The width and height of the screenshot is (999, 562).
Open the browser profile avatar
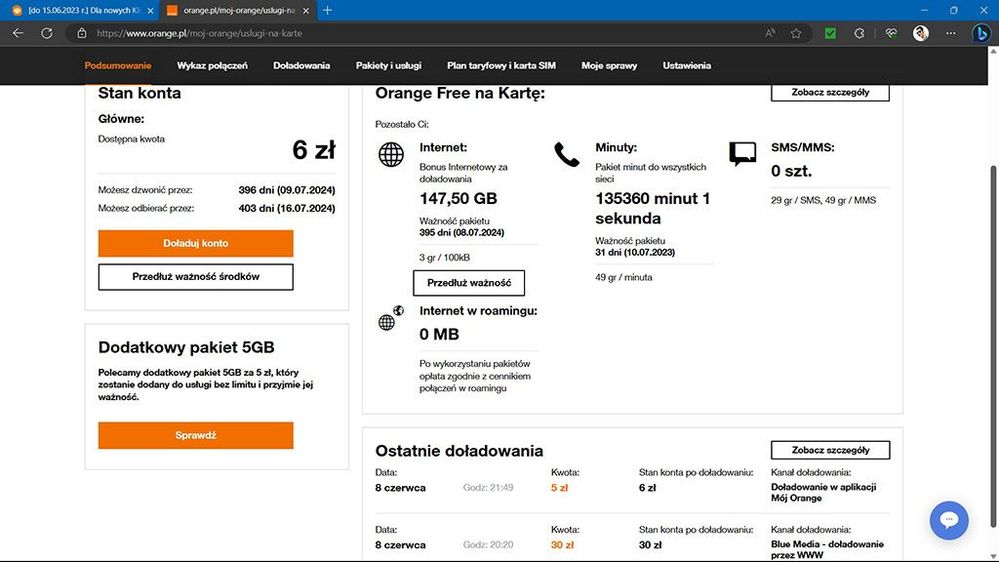point(920,33)
